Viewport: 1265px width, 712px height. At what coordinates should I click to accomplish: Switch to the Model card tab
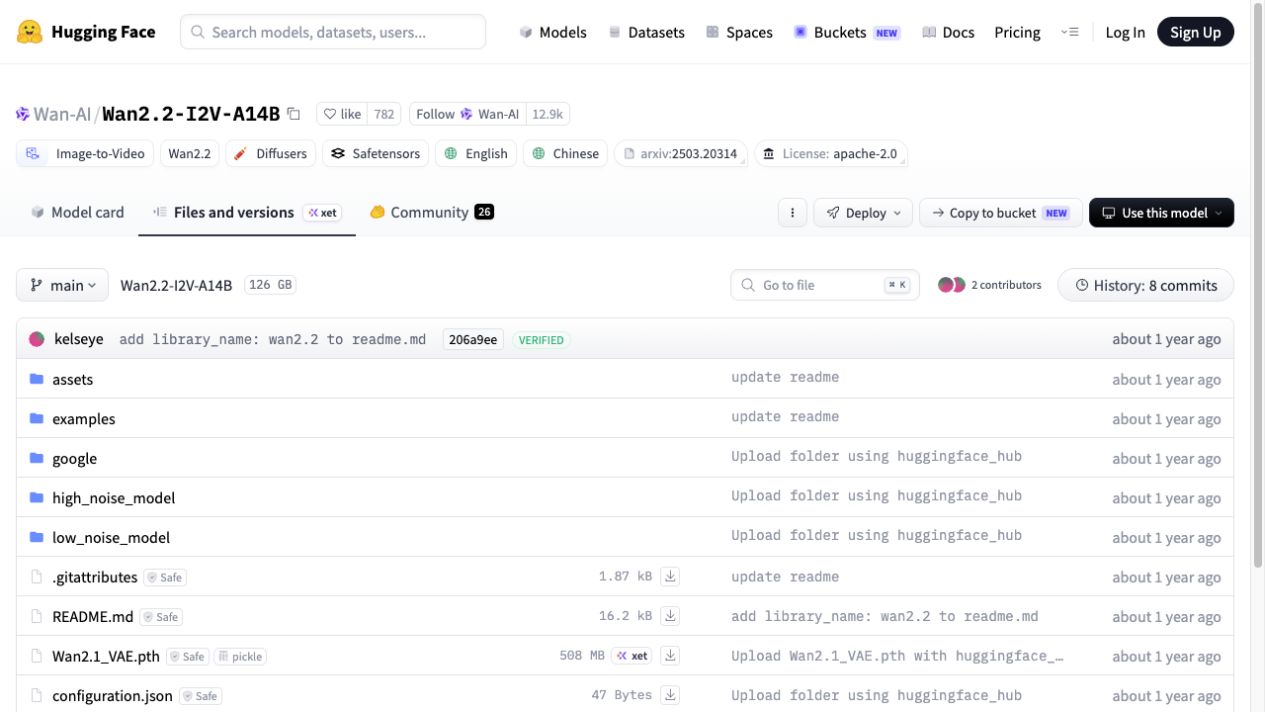78,212
